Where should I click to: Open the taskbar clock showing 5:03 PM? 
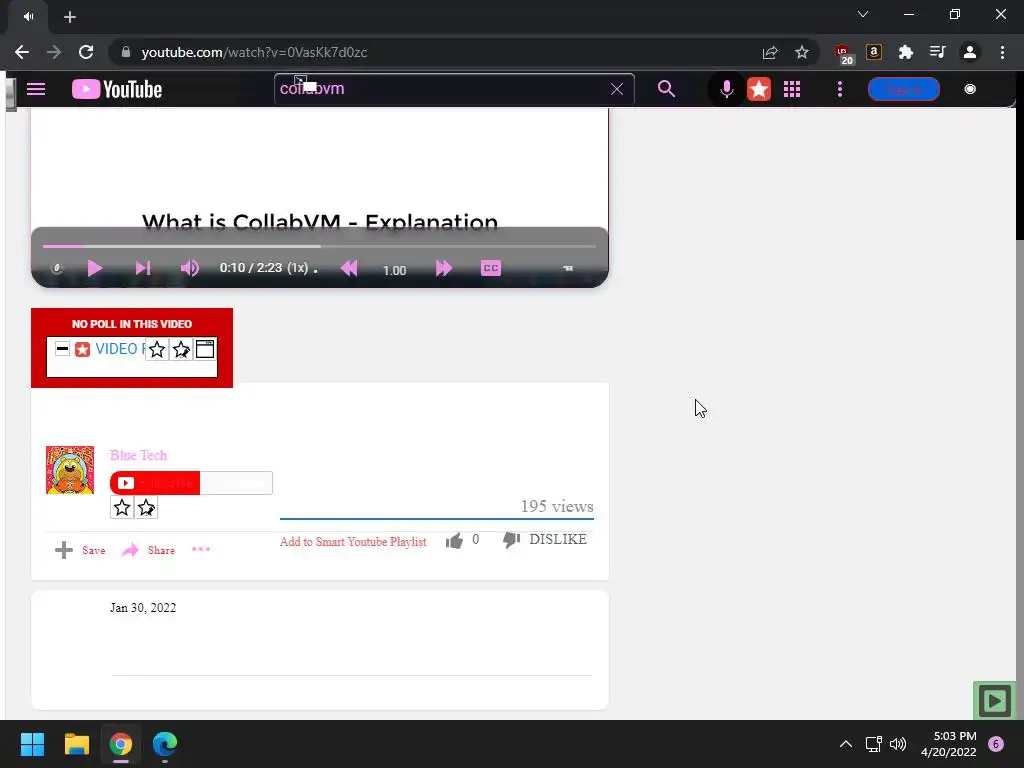point(949,744)
